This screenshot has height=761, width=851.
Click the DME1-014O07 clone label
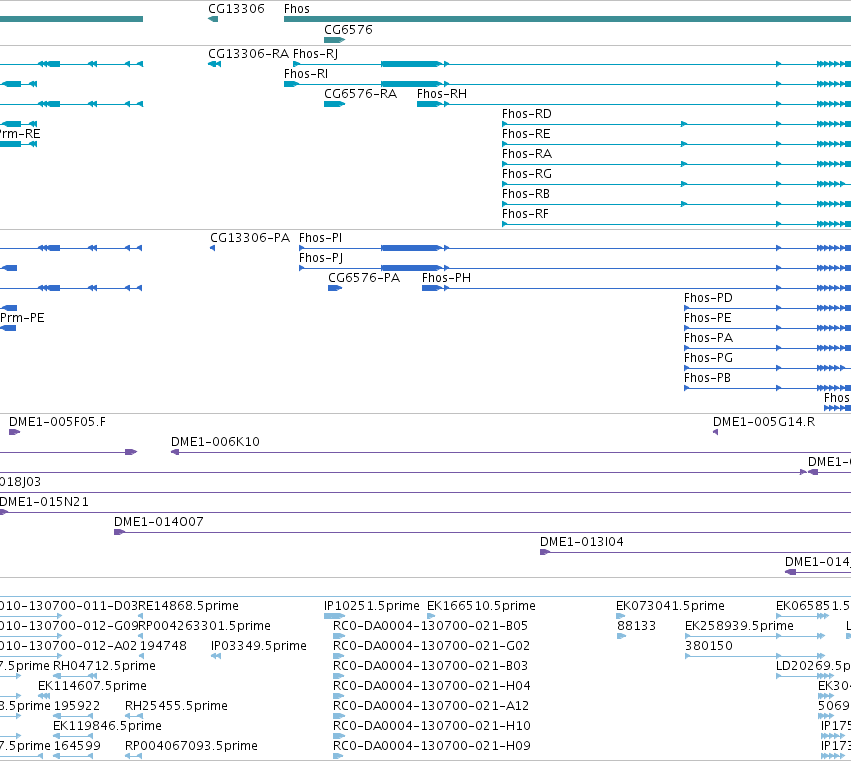point(158,522)
